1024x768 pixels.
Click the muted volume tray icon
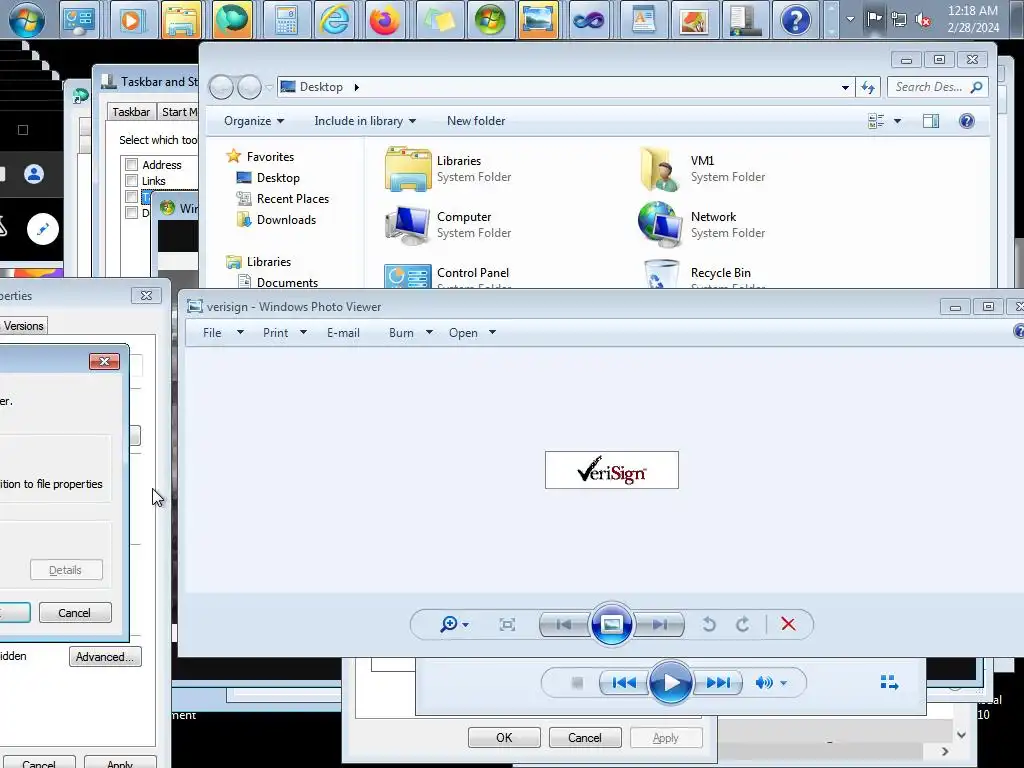tap(923, 20)
